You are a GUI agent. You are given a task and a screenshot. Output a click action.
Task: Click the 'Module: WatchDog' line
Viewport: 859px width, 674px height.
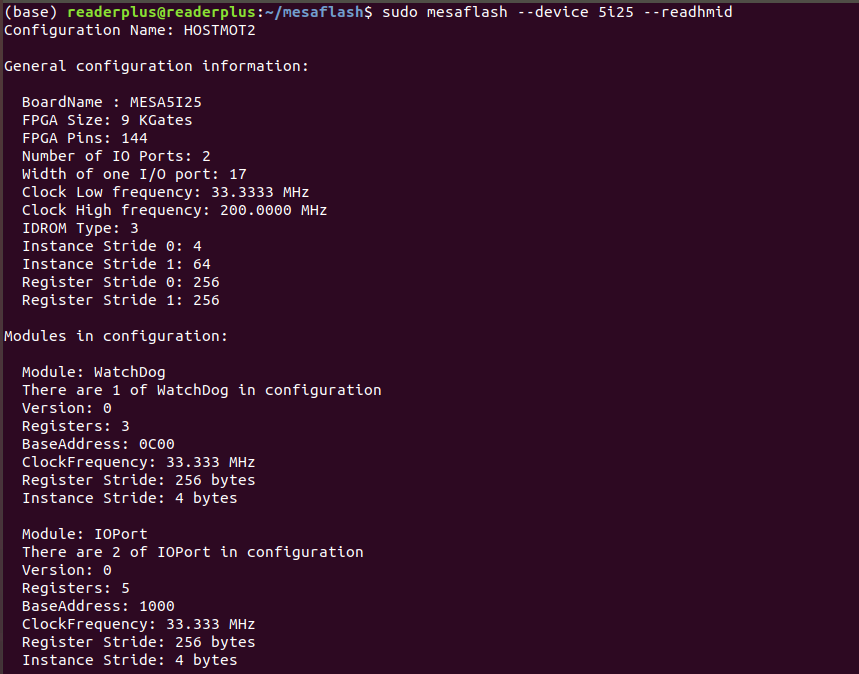coord(94,372)
